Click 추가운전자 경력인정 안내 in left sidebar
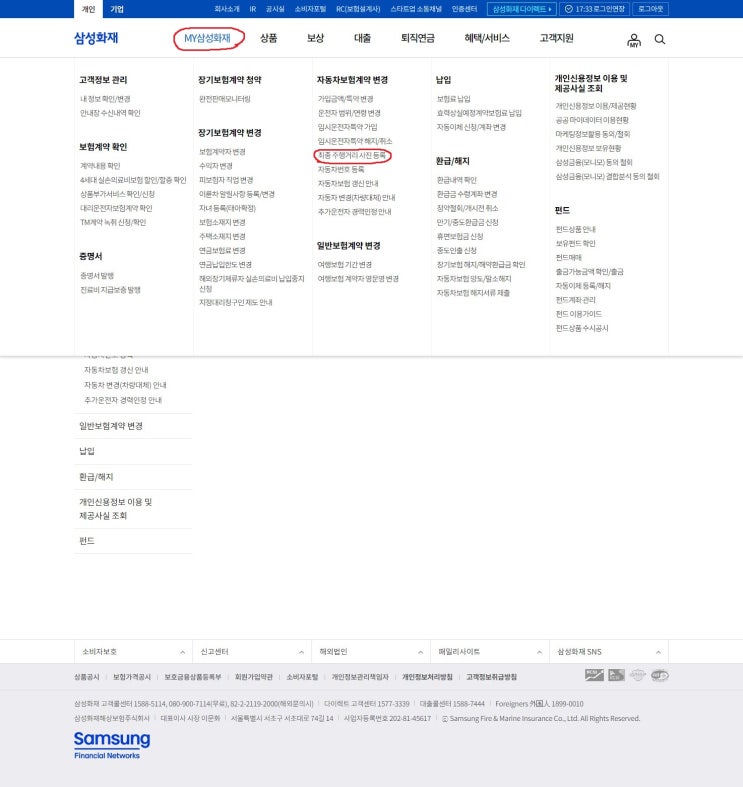The image size is (743, 787). click(x=122, y=401)
